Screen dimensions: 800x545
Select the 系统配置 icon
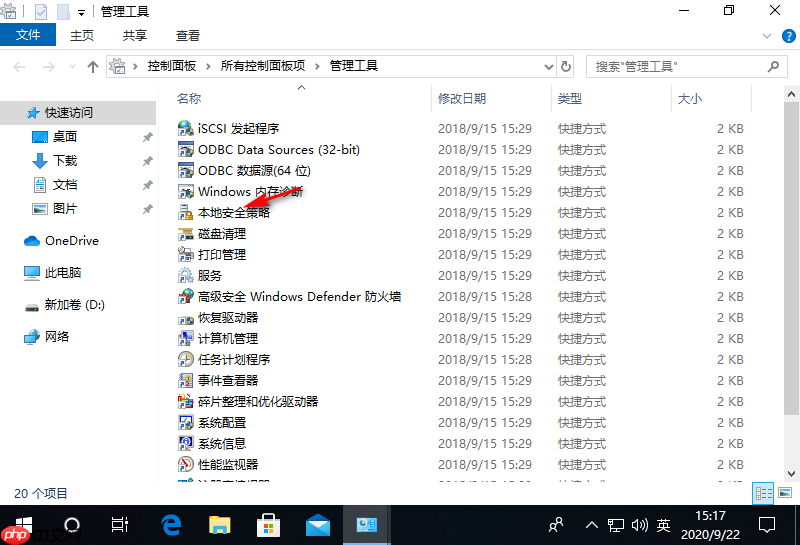pyautogui.click(x=185, y=423)
